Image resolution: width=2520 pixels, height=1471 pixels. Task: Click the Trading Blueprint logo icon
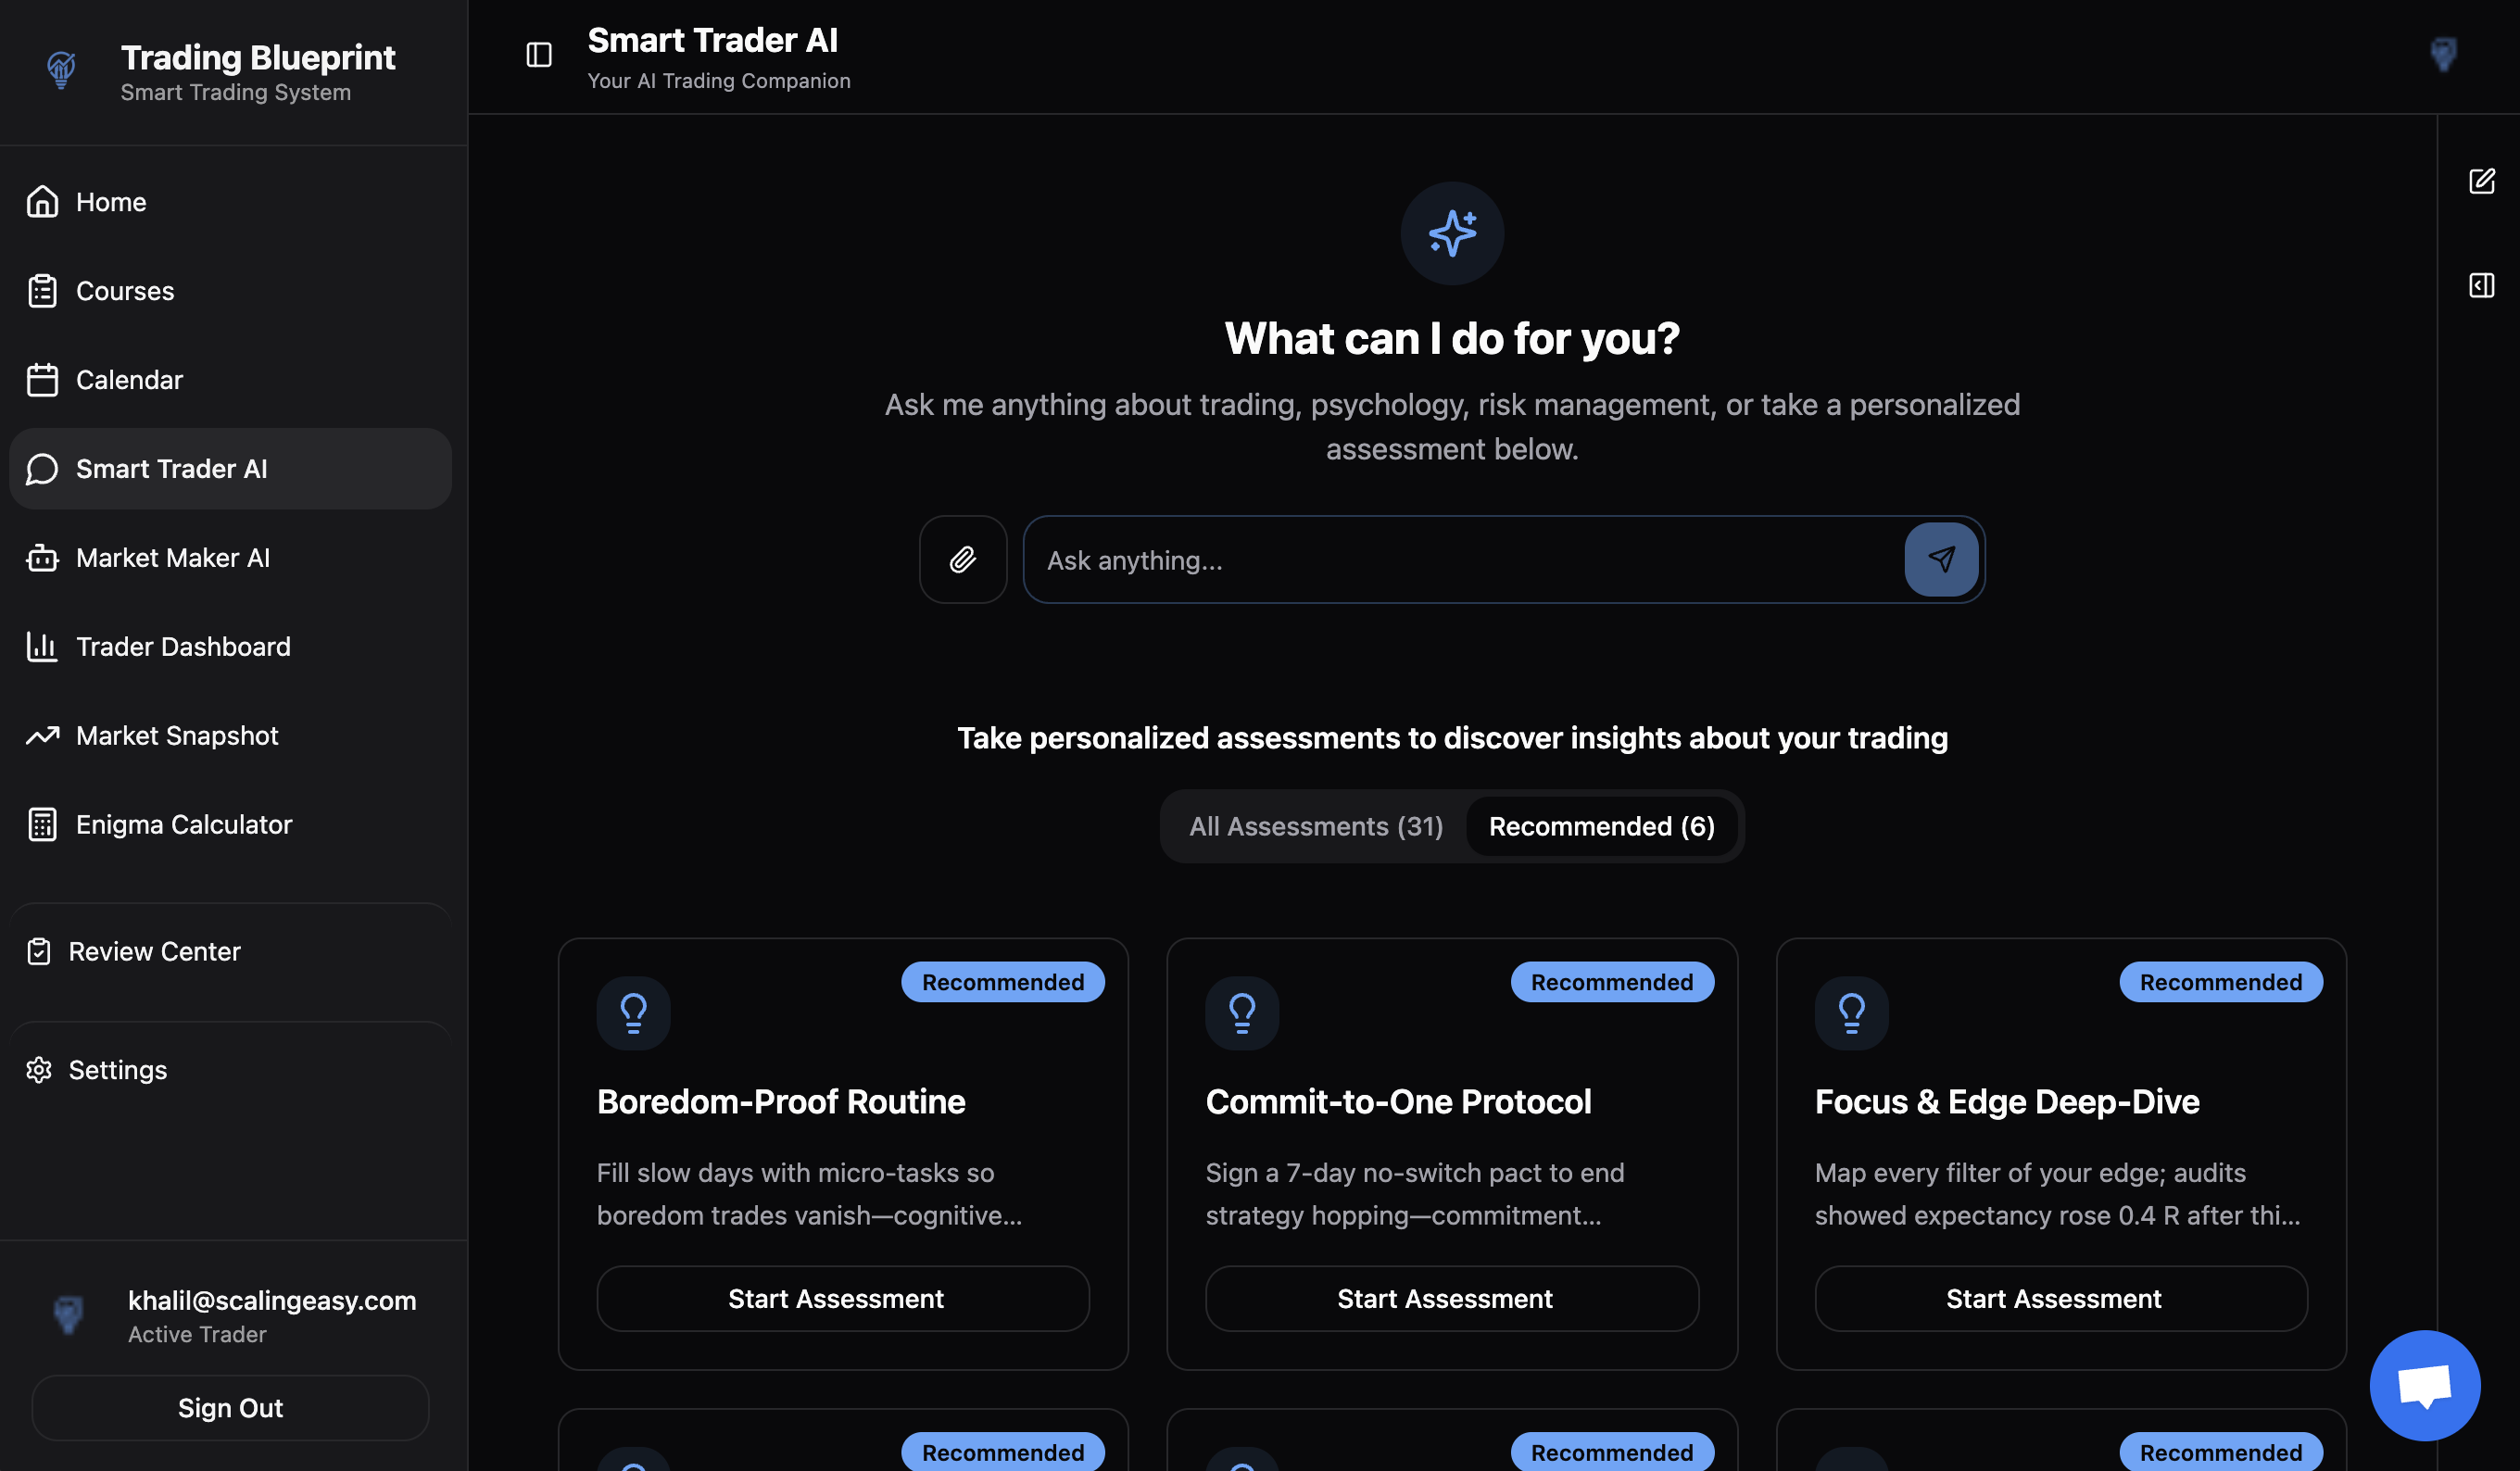(62, 70)
